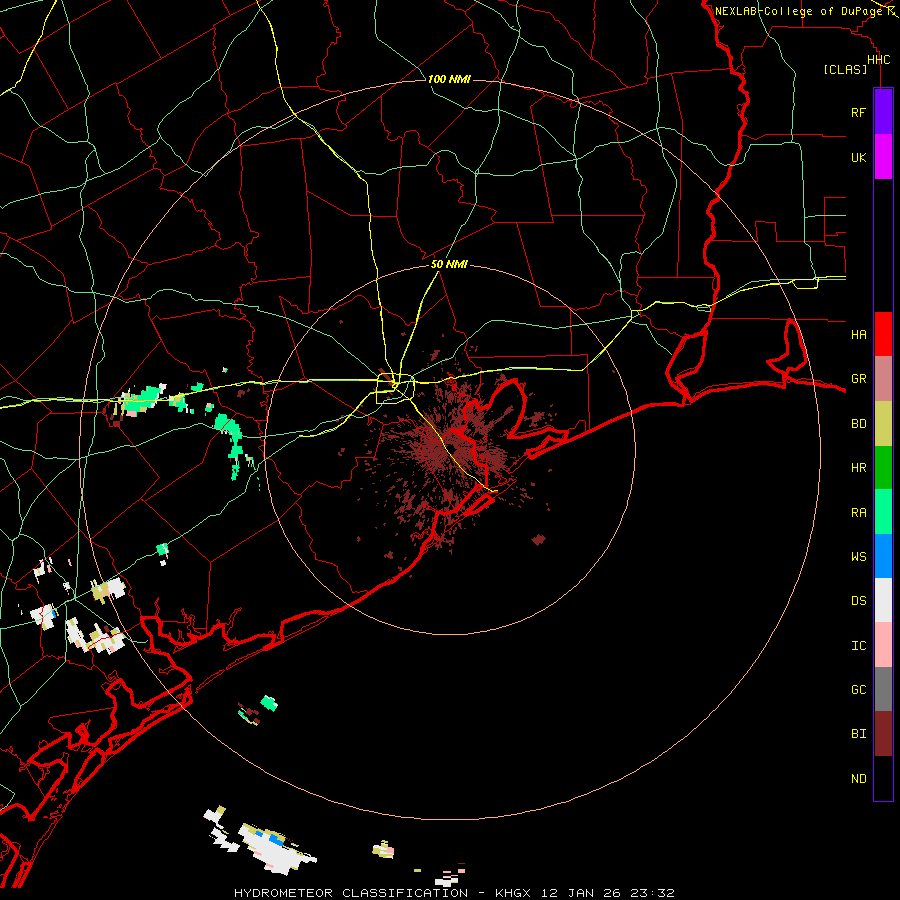
Task: Click the GR legend color swatch
Action: click(x=883, y=379)
